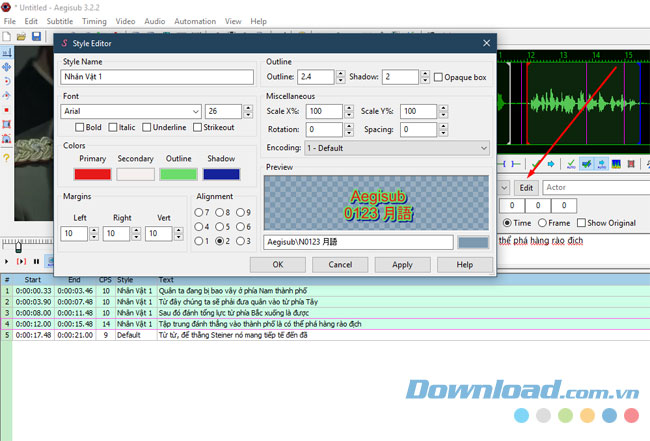Viewport: 650px width, 441px height.
Task: Open the Arial font dropdown
Action: pyautogui.click(x=194, y=112)
